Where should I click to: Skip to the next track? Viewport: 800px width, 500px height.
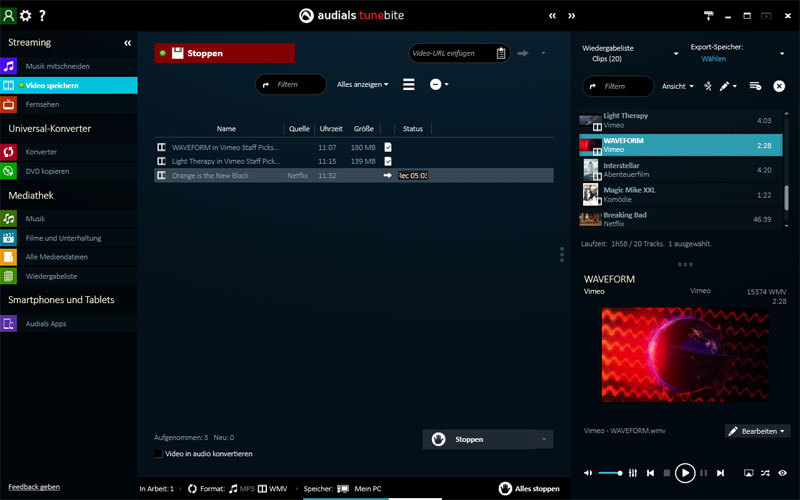(x=718, y=472)
